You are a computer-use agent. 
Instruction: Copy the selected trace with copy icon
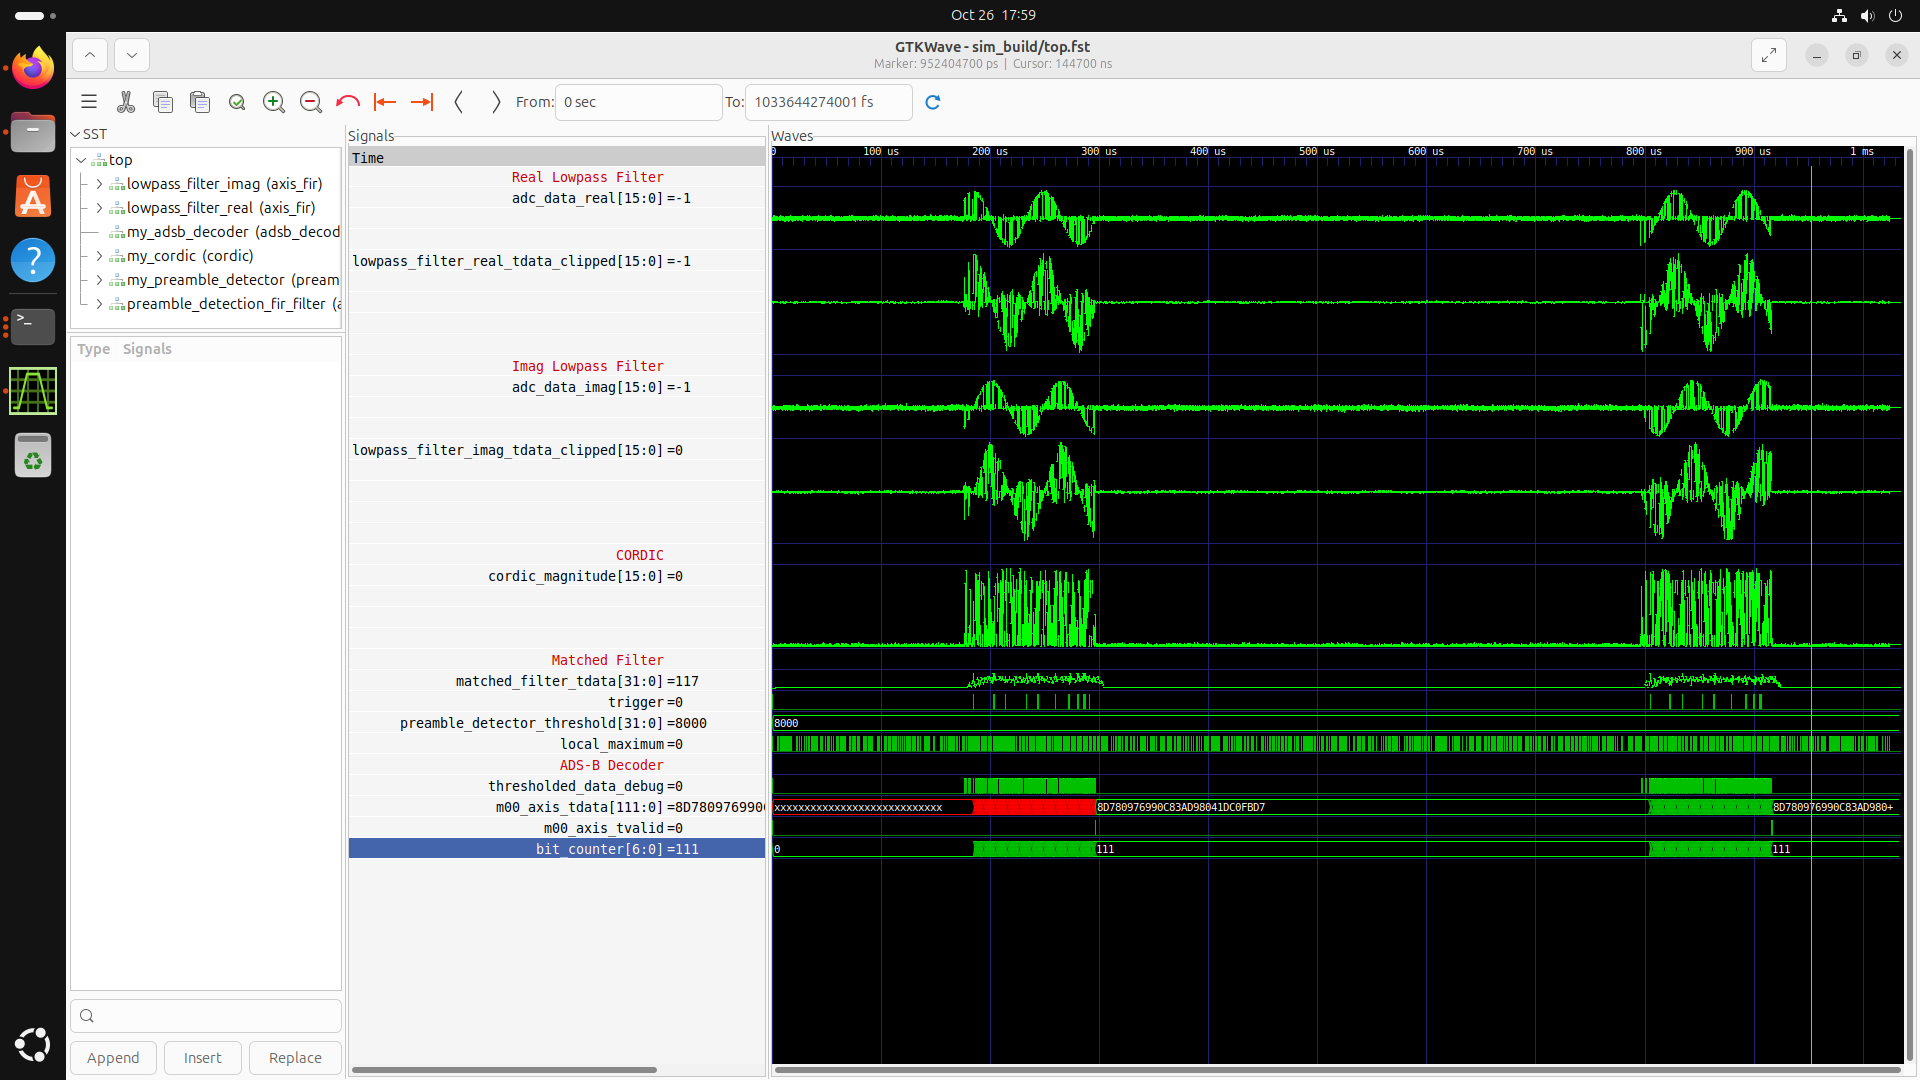(x=163, y=101)
